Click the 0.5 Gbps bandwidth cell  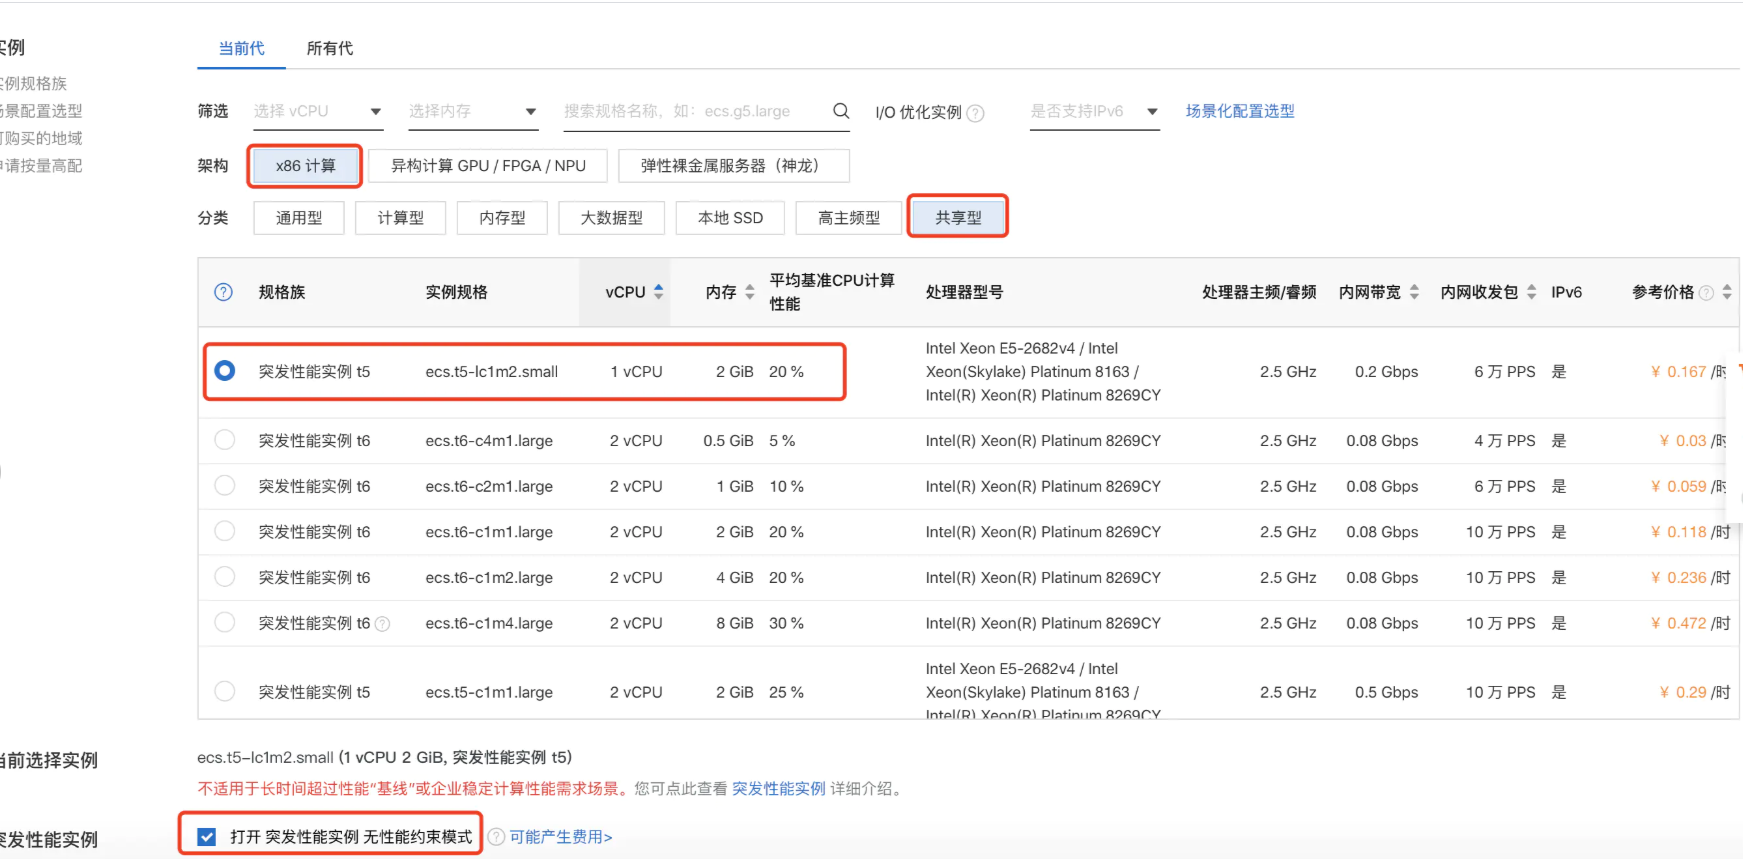pyautogui.click(x=1386, y=692)
